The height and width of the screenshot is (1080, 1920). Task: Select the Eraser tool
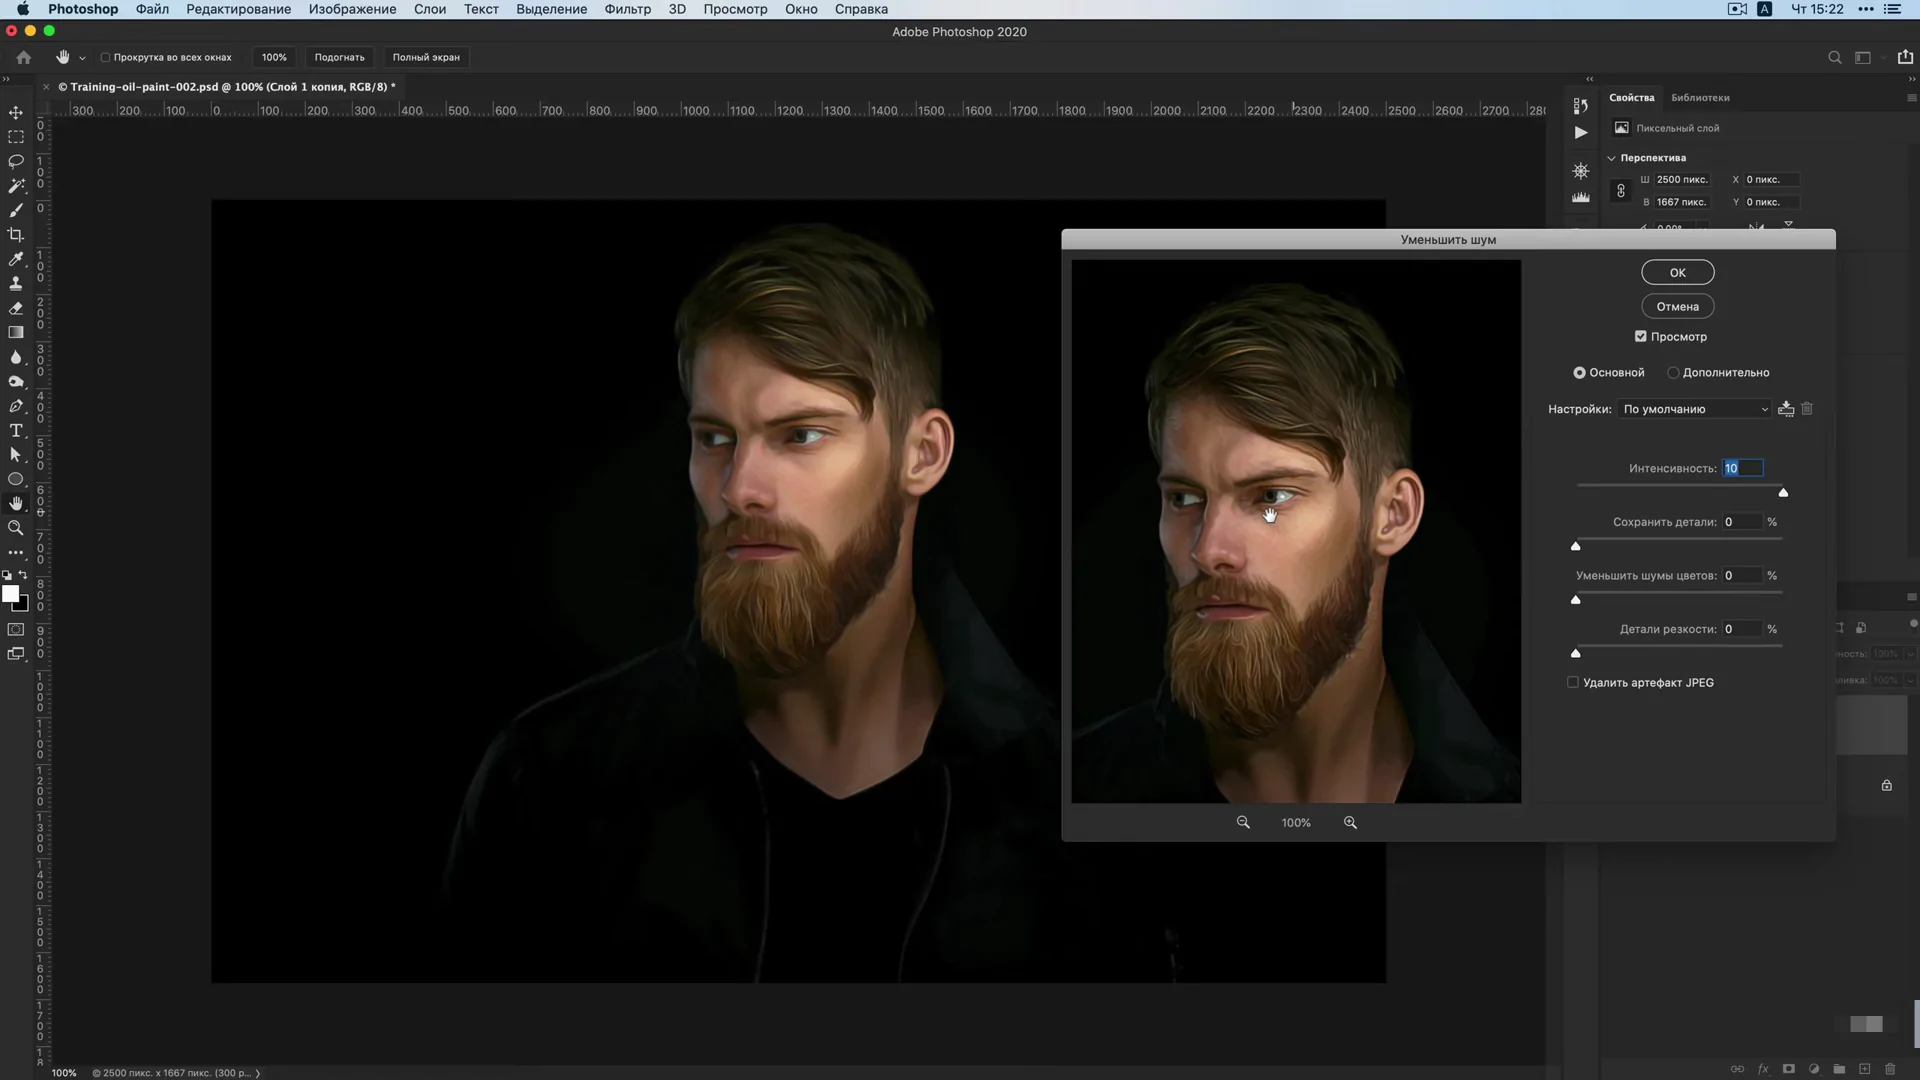pos(16,308)
